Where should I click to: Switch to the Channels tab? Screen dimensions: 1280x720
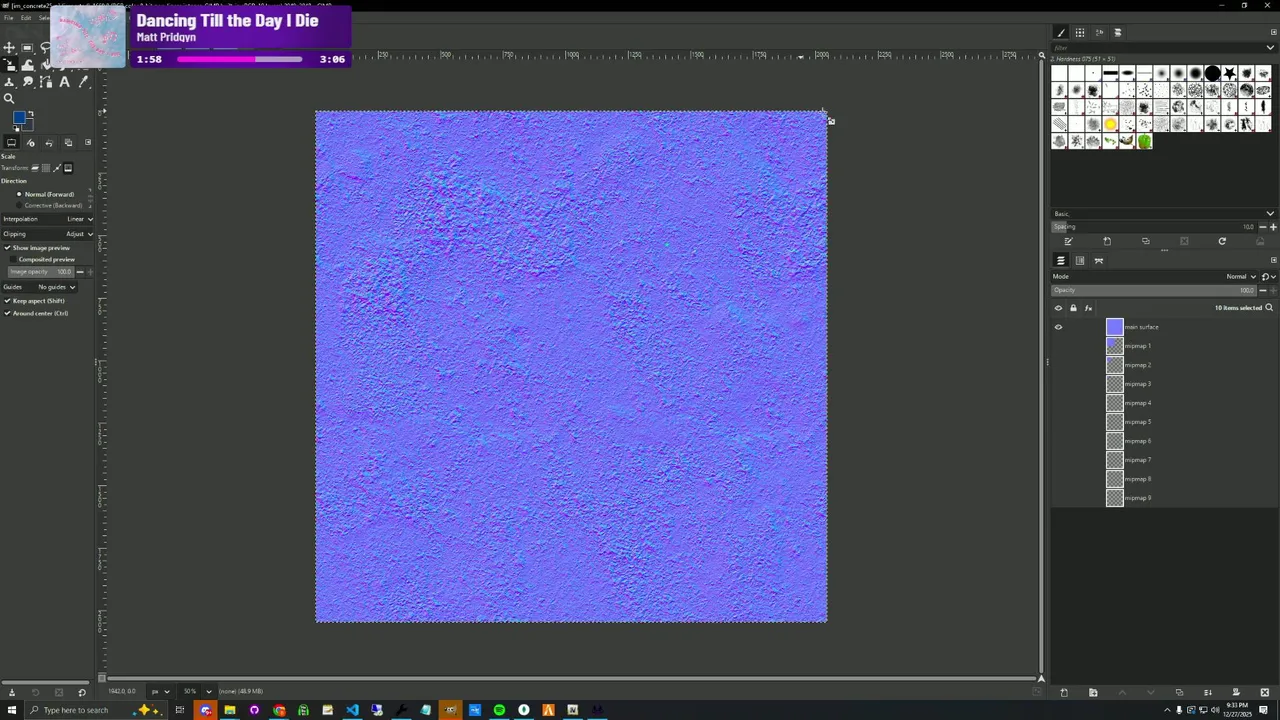1080,260
